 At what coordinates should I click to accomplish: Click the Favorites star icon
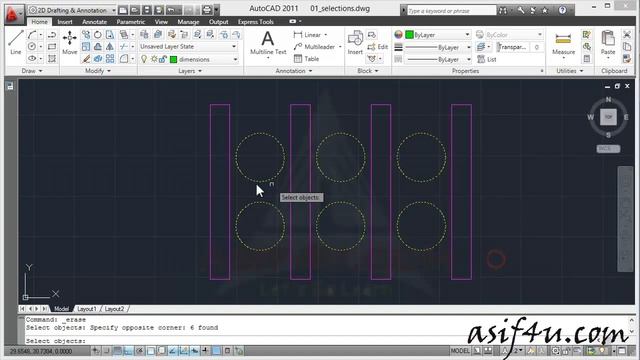pos(545,11)
